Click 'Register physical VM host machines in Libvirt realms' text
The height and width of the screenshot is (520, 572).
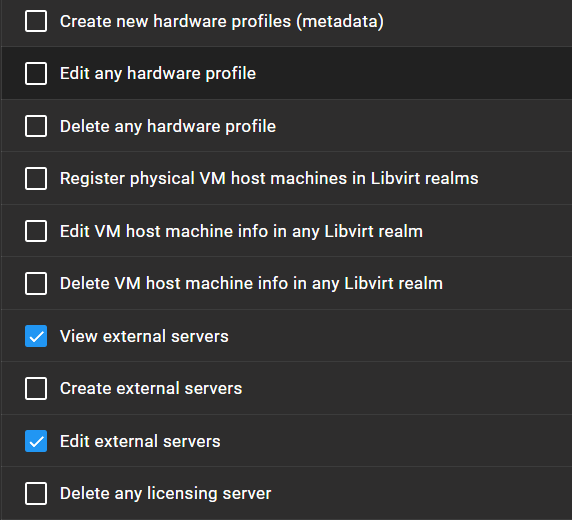[269, 178]
